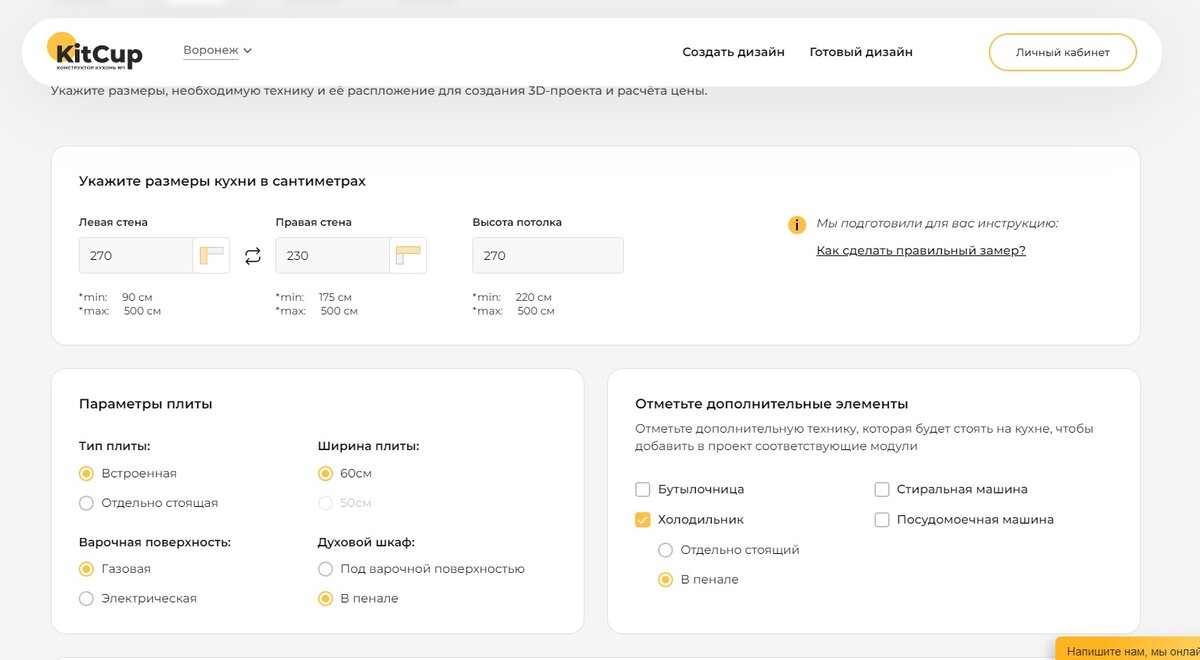1200x660 pixels.
Task: Tick the Стиральная машина checkbox
Action: pyautogui.click(x=882, y=490)
